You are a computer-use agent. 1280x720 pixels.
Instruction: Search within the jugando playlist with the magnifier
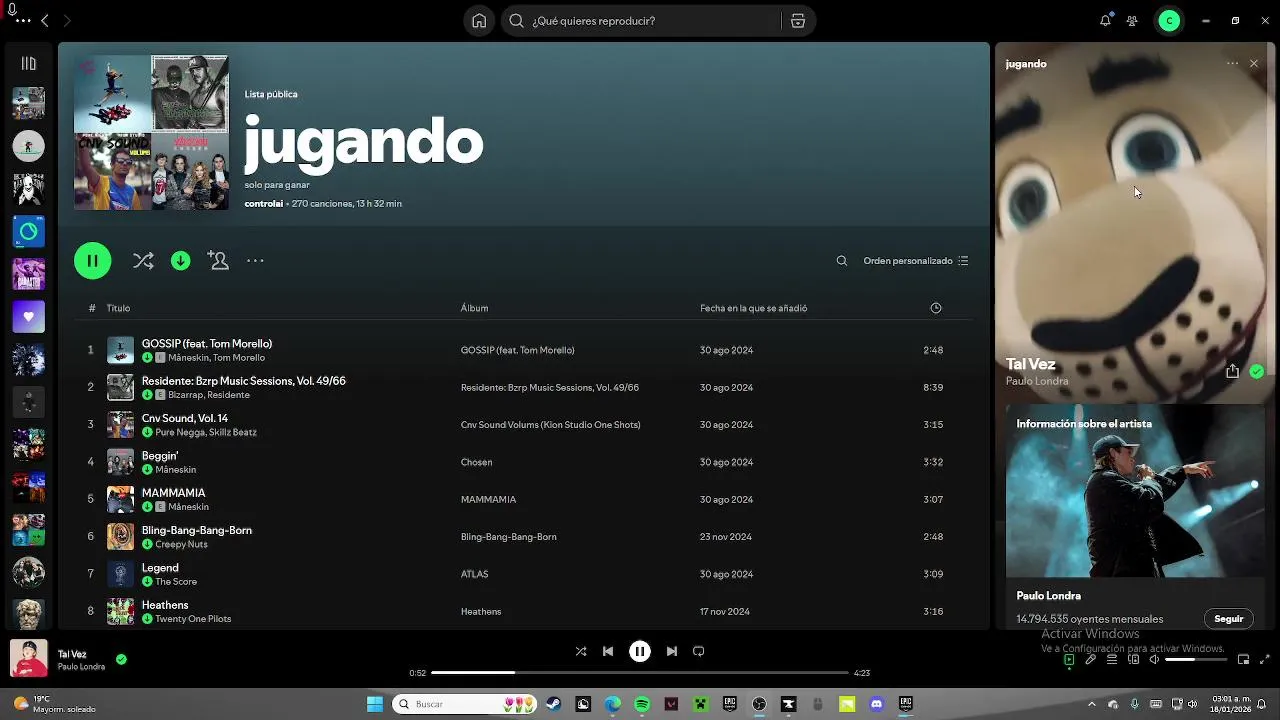842,261
